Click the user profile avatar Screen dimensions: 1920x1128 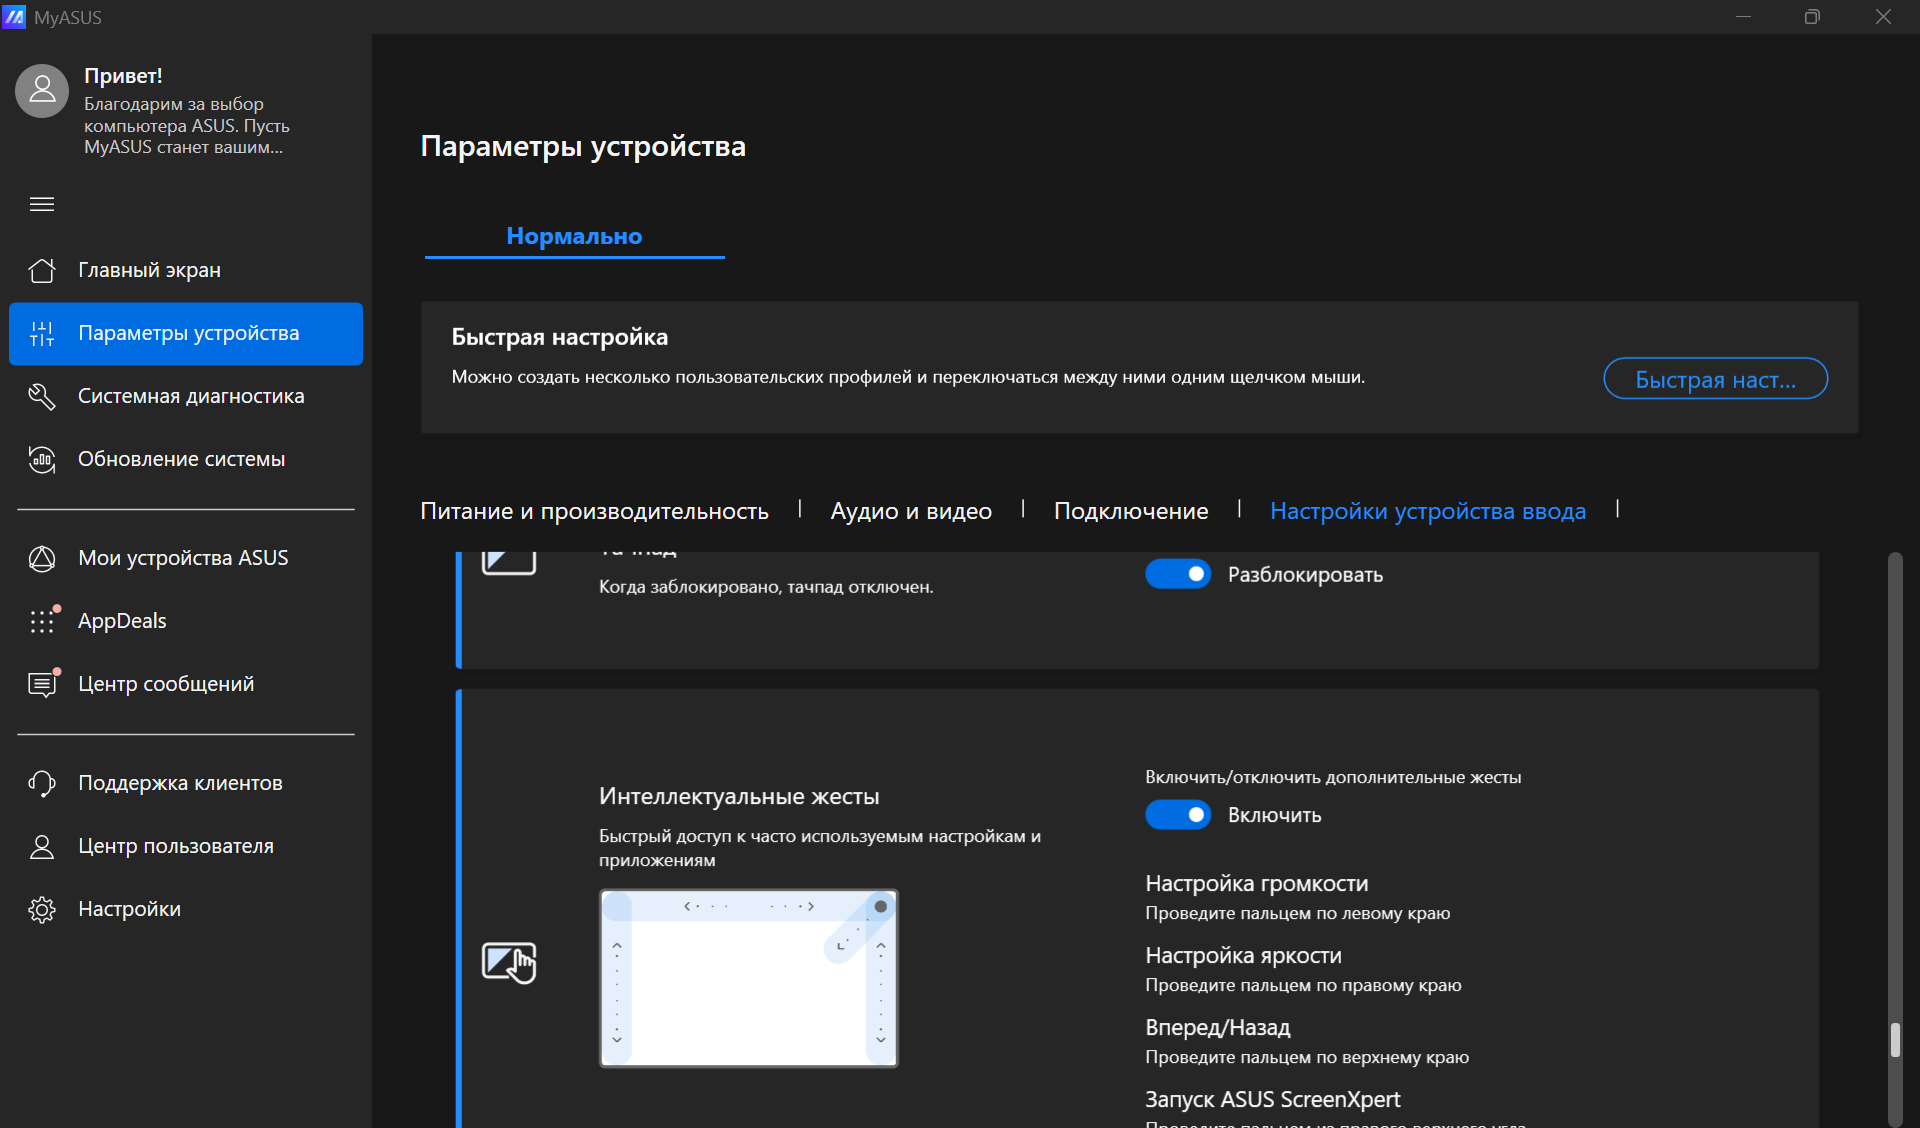point(42,91)
